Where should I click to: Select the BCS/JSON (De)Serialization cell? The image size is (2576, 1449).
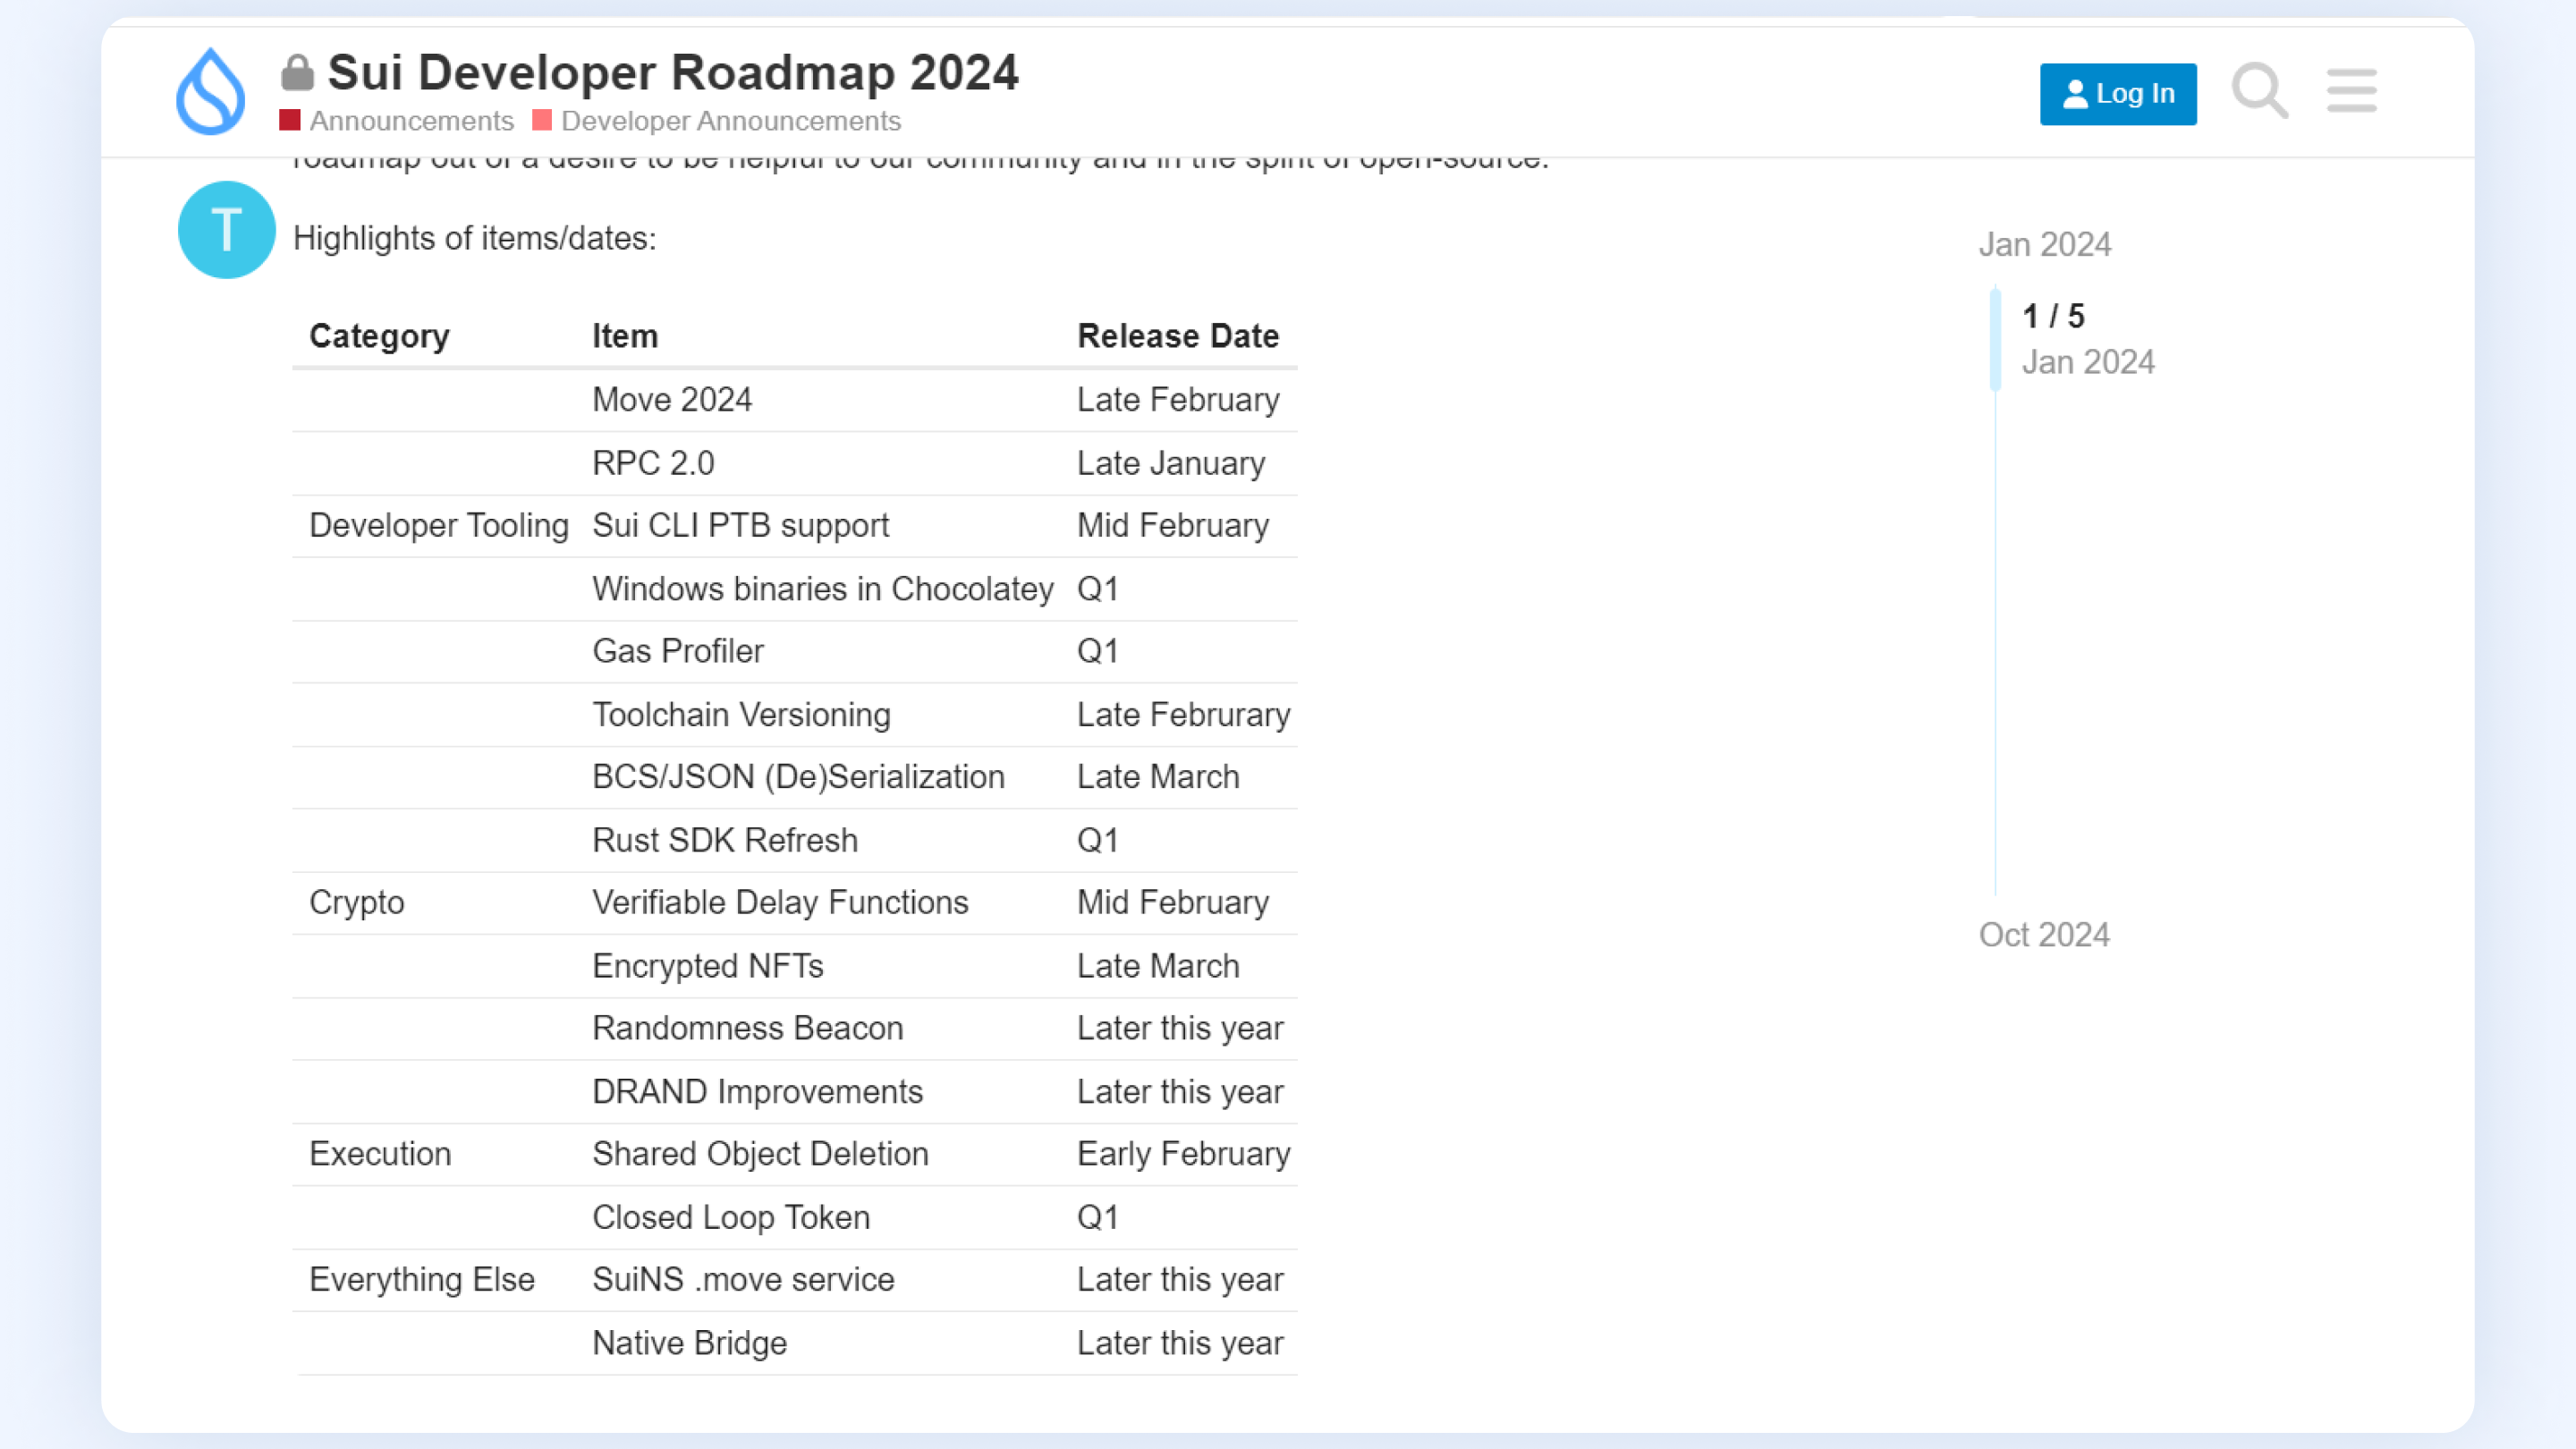click(x=798, y=777)
